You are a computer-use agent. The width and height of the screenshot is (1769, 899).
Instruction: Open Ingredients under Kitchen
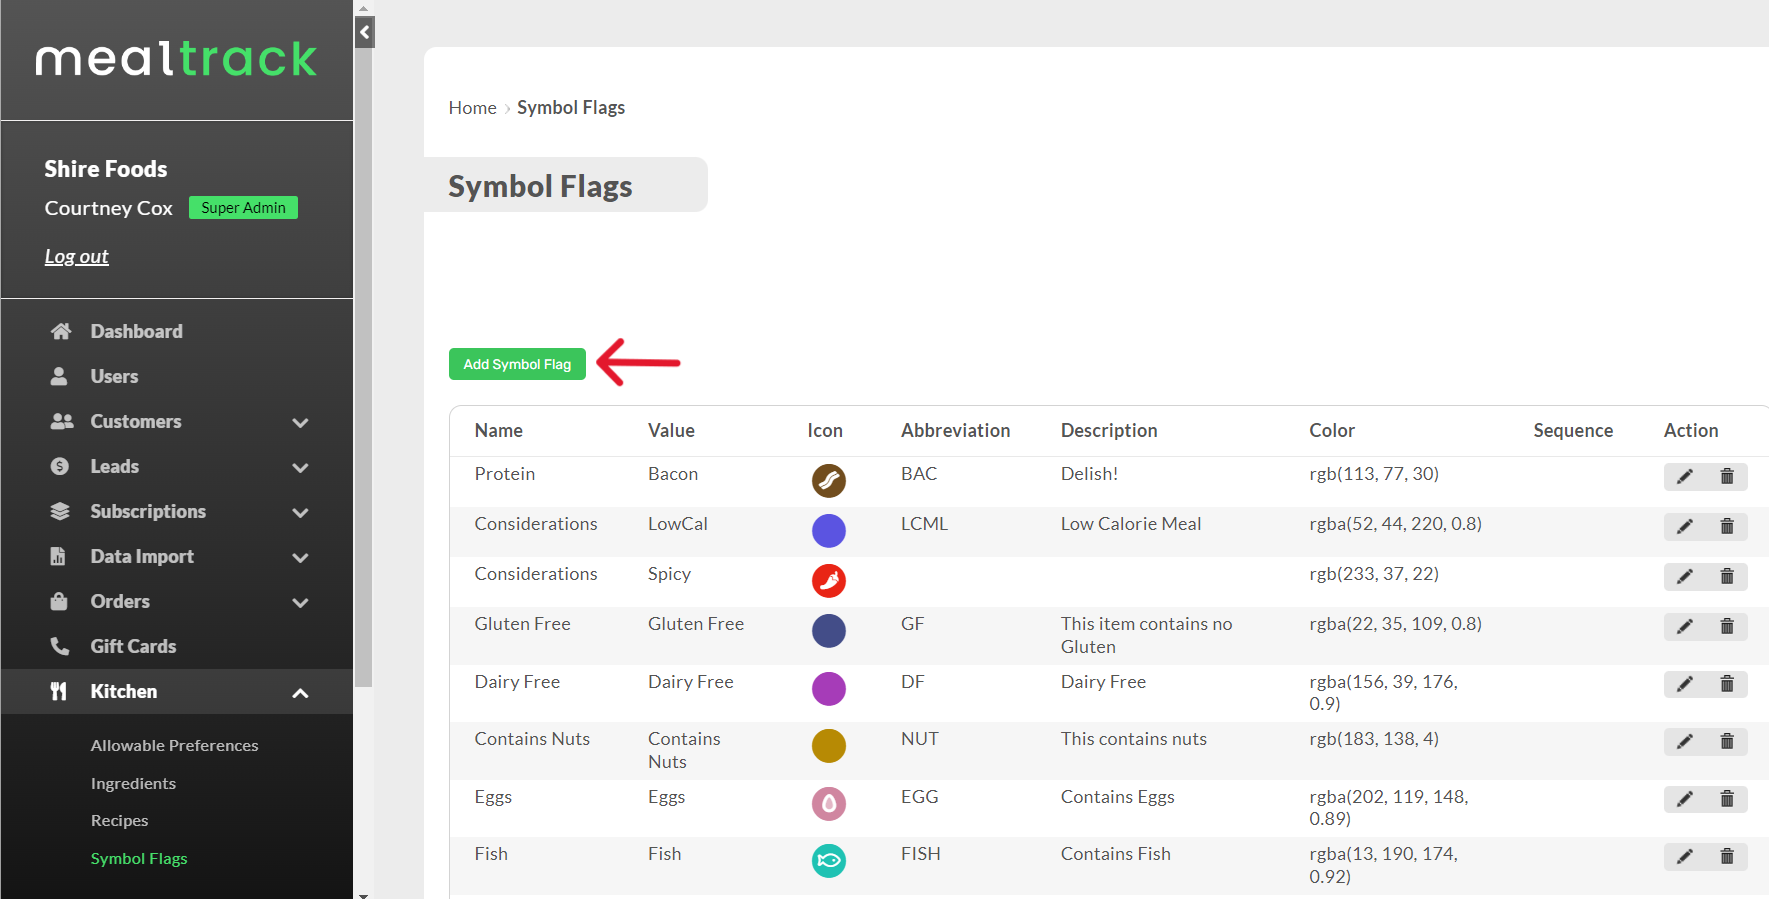point(133,784)
